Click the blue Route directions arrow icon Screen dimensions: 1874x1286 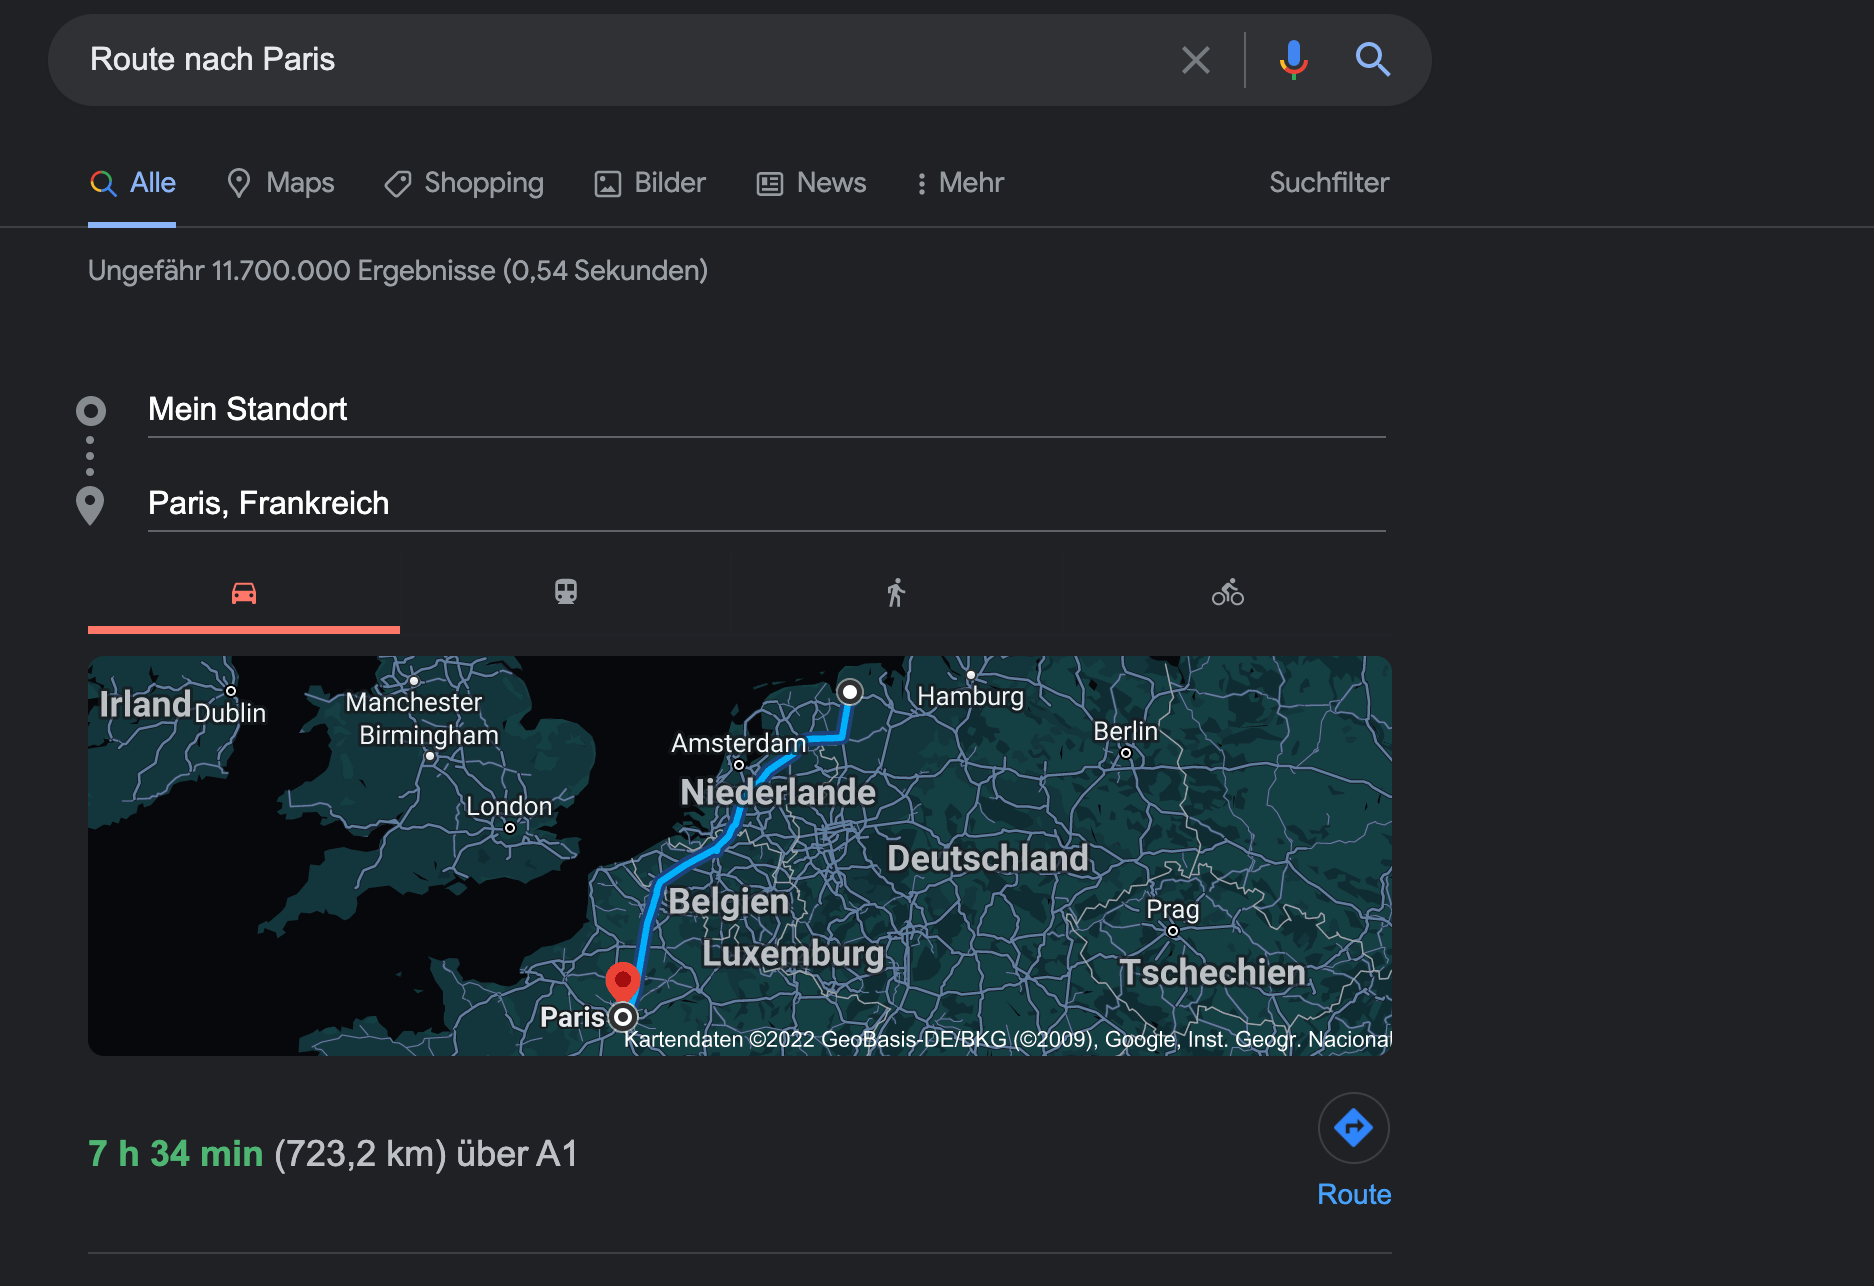(1353, 1128)
